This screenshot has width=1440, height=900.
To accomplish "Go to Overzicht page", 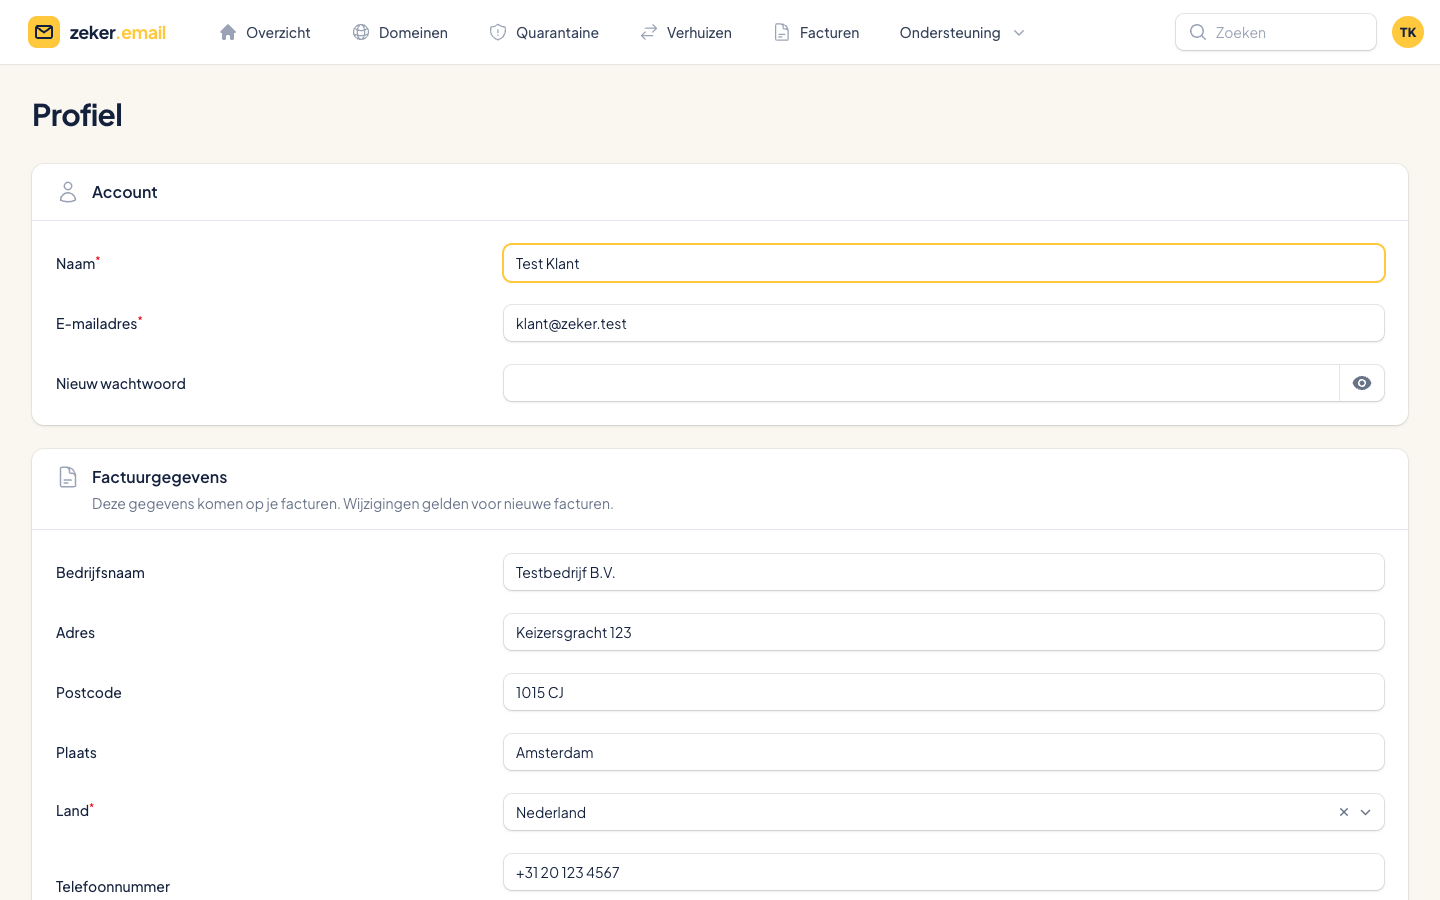I will [x=264, y=32].
